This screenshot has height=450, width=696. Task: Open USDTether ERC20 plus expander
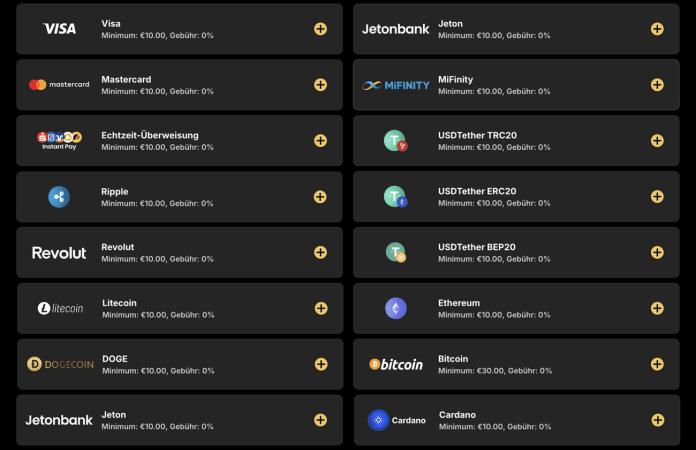click(657, 197)
